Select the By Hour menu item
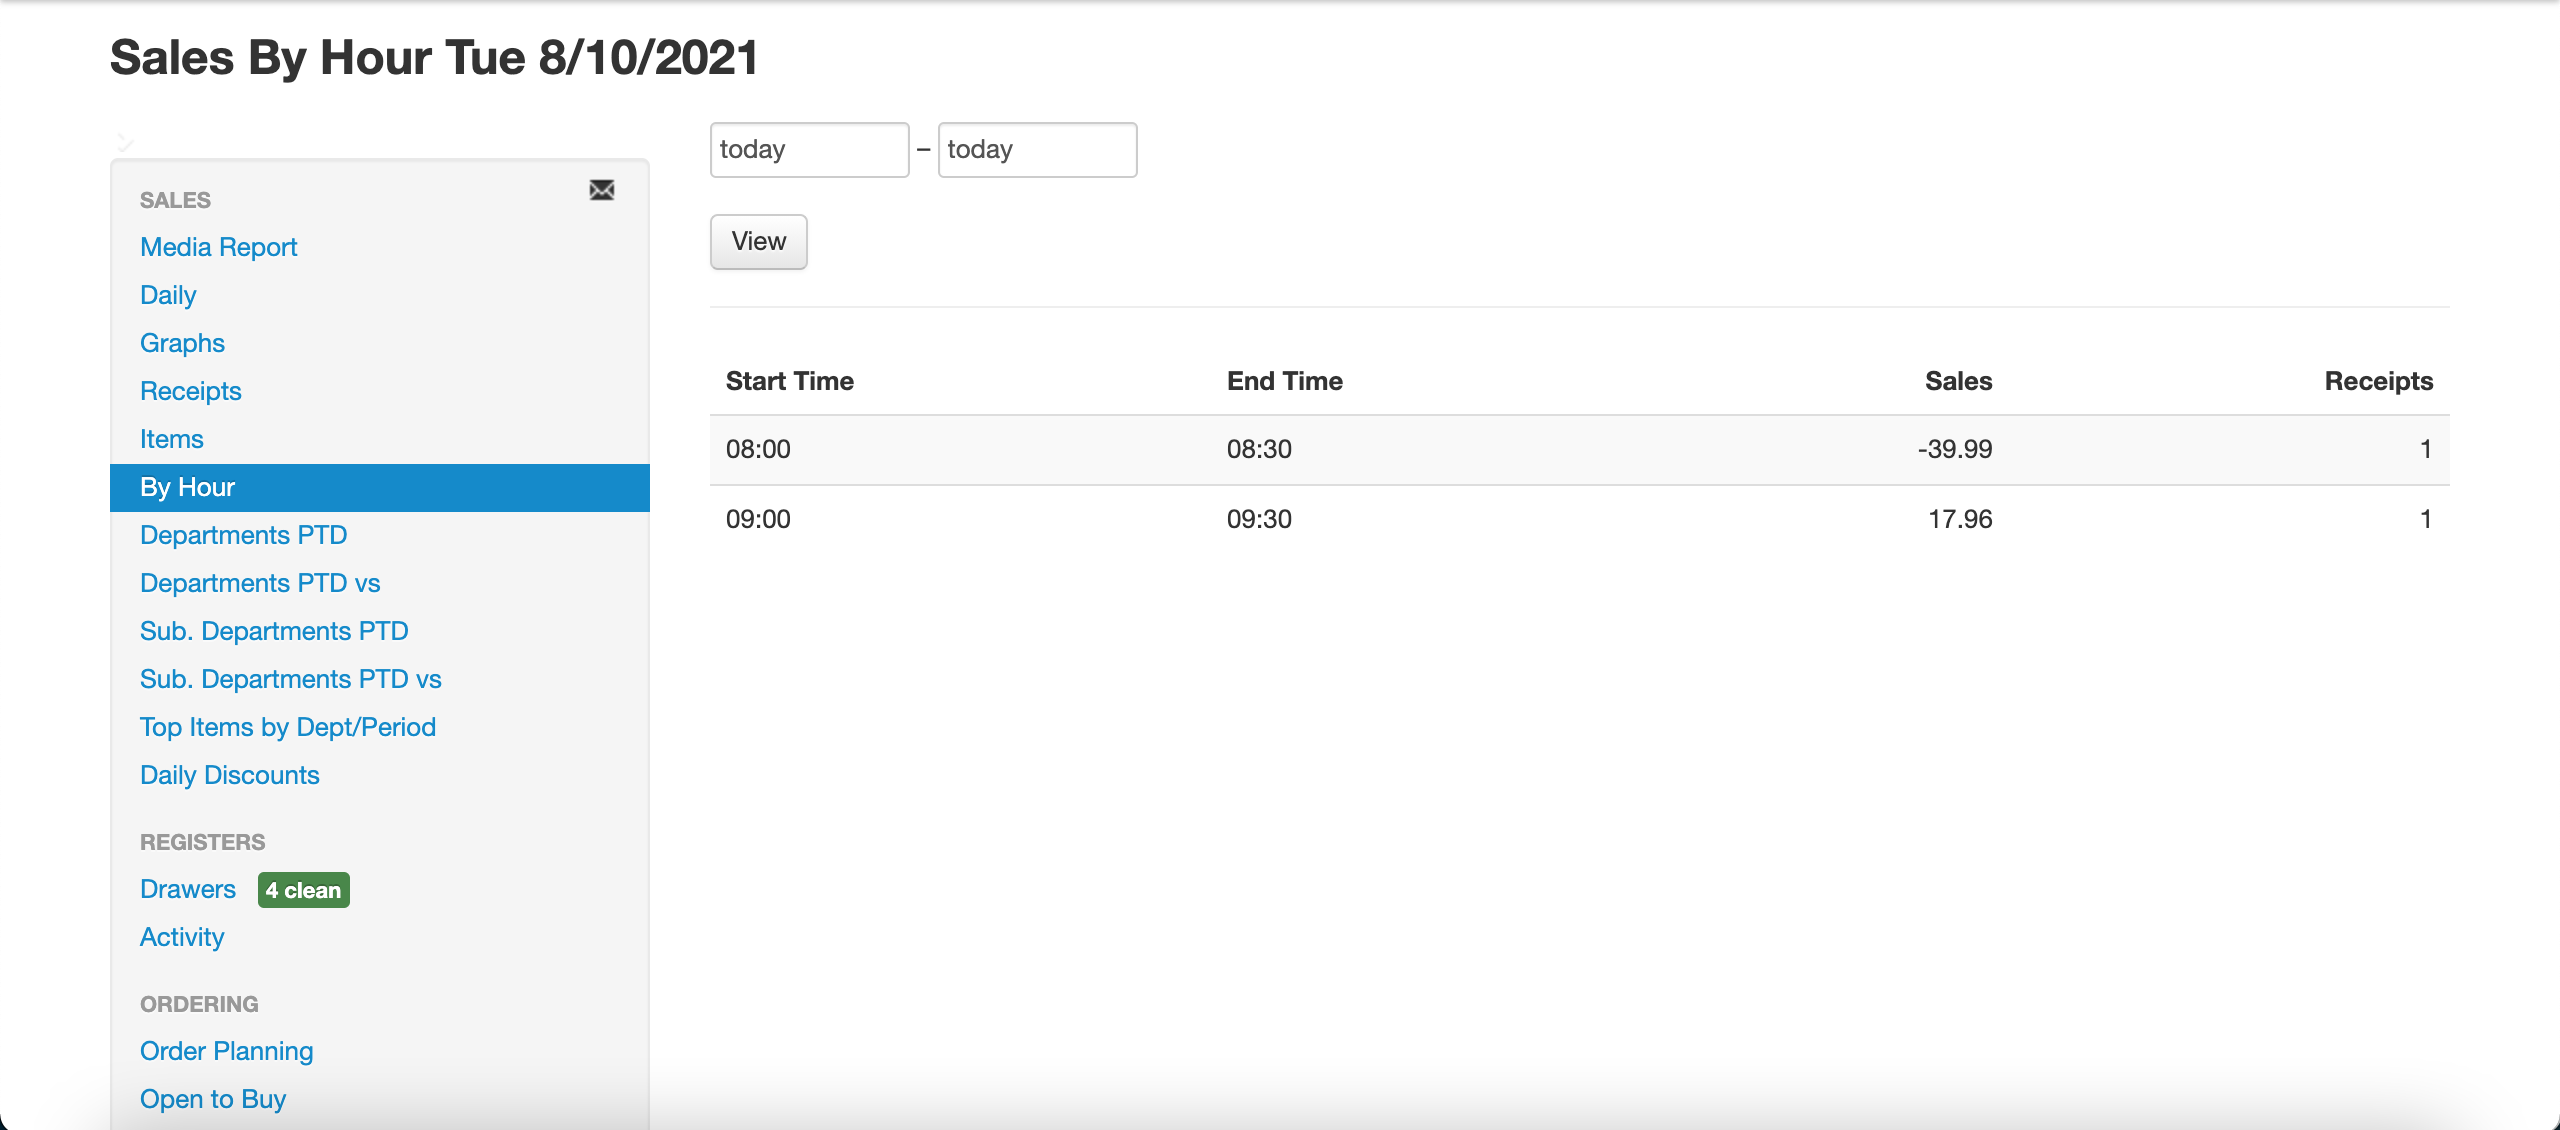This screenshot has width=2560, height=1130. click(x=187, y=487)
